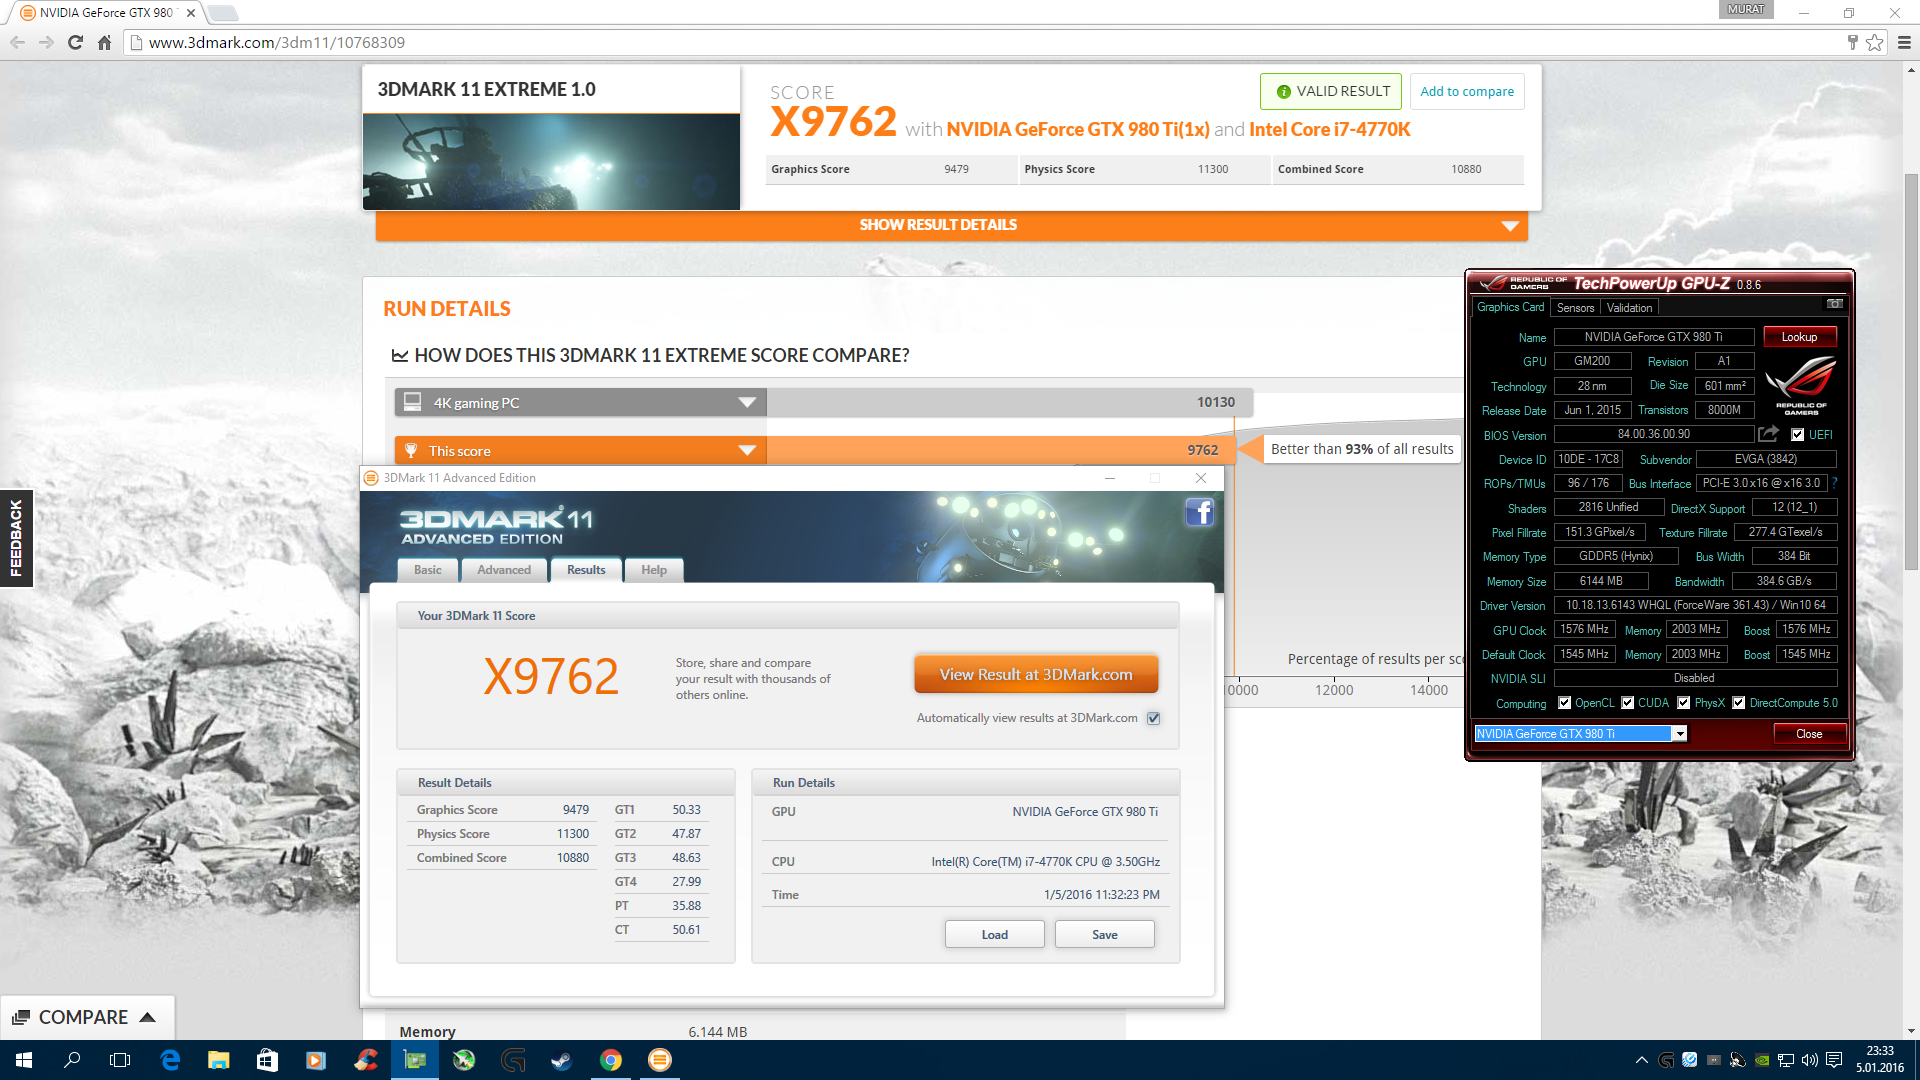Bookmark this page with the star icon
Image resolution: width=1920 pixels, height=1080 pixels.
pyautogui.click(x=1874, y=42)
